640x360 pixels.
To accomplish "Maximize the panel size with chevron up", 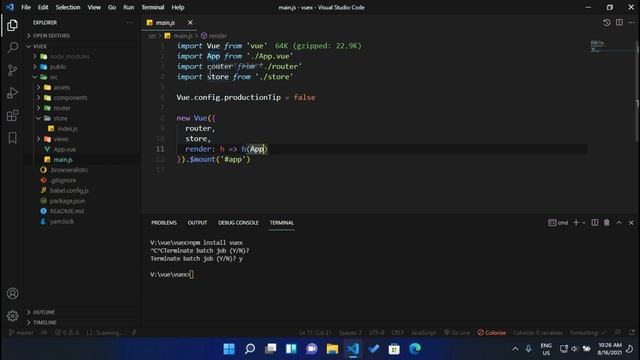I will point(619,222).
